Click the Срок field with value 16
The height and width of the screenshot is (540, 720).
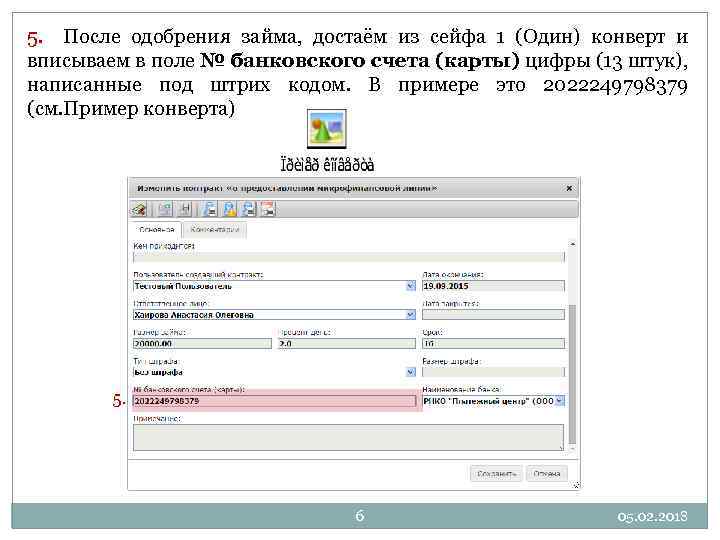coord(493,343)
